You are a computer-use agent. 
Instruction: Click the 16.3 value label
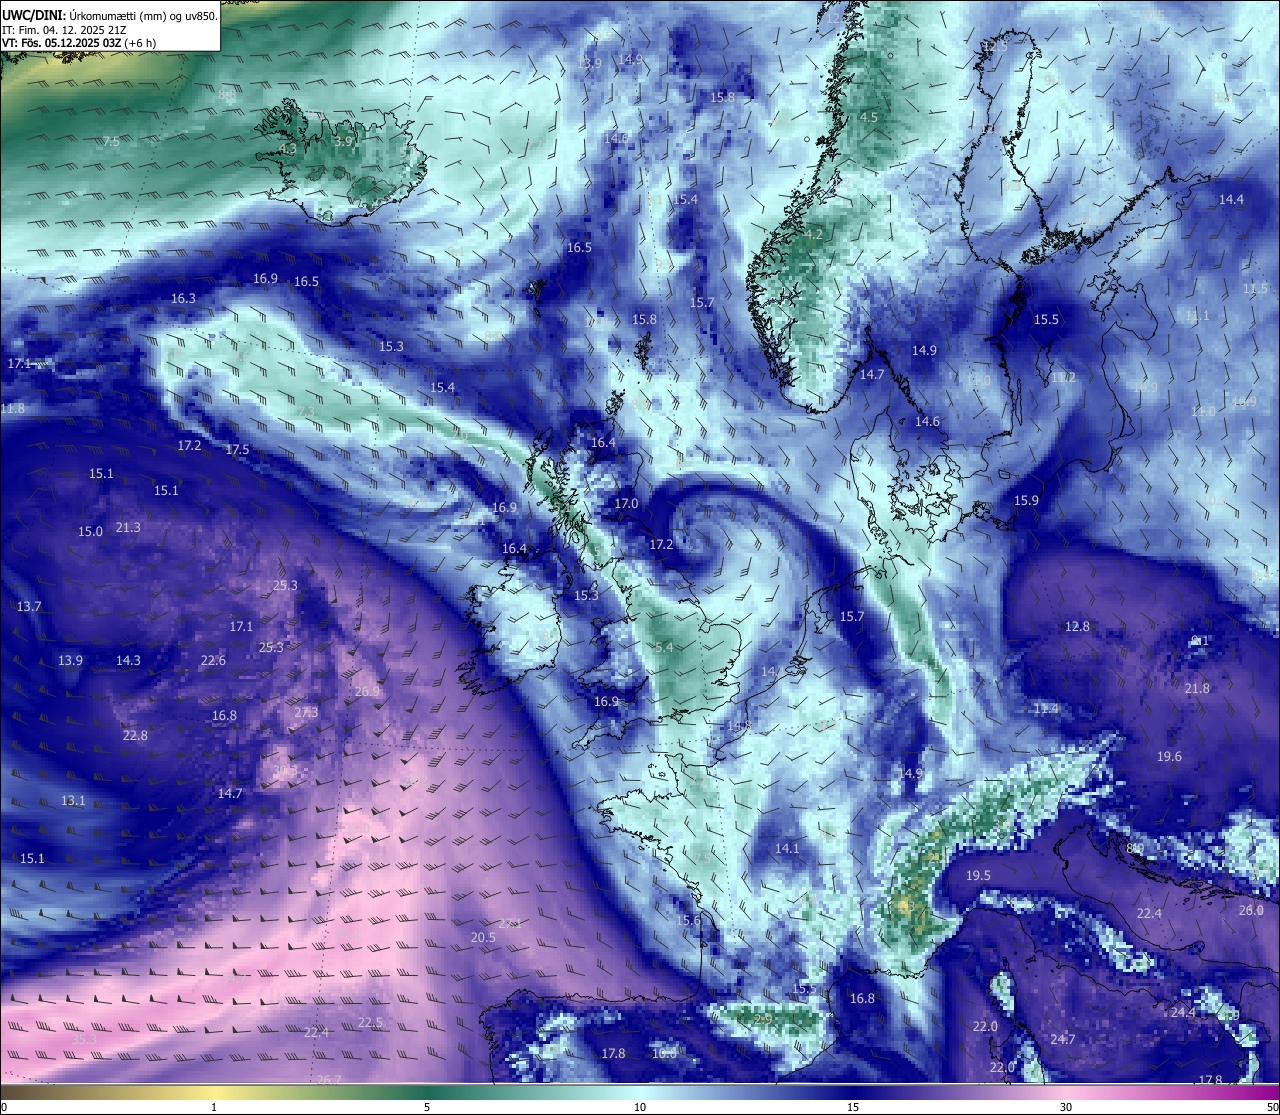click(x=183, y=298)
